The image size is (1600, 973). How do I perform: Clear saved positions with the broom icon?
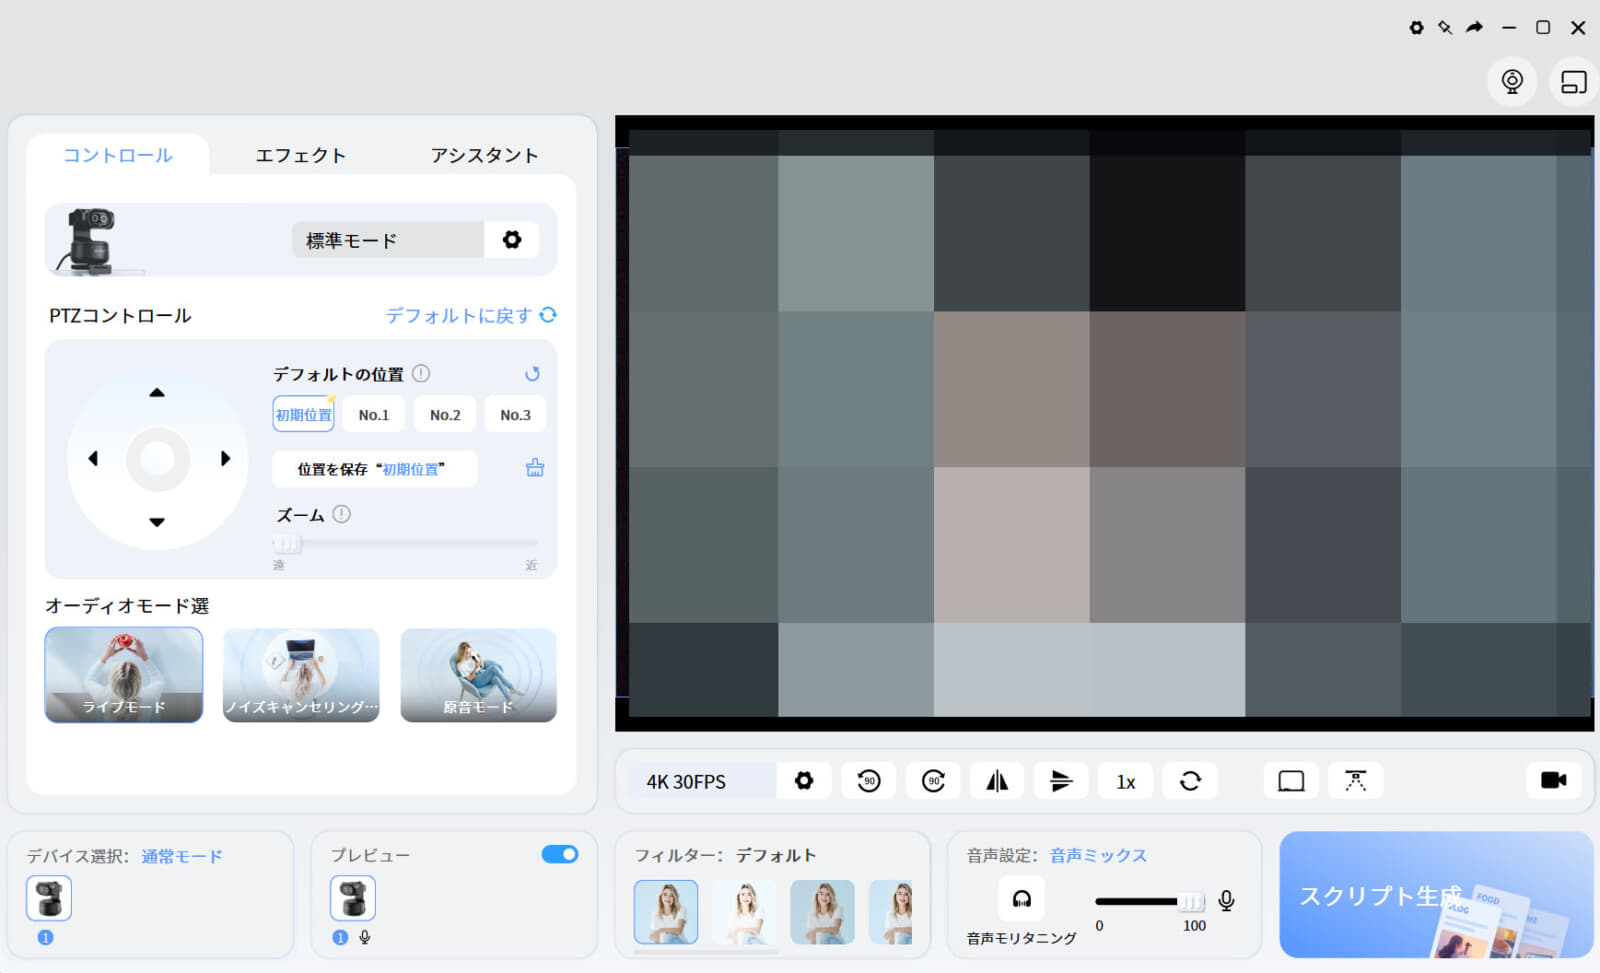tap(535, 468)
